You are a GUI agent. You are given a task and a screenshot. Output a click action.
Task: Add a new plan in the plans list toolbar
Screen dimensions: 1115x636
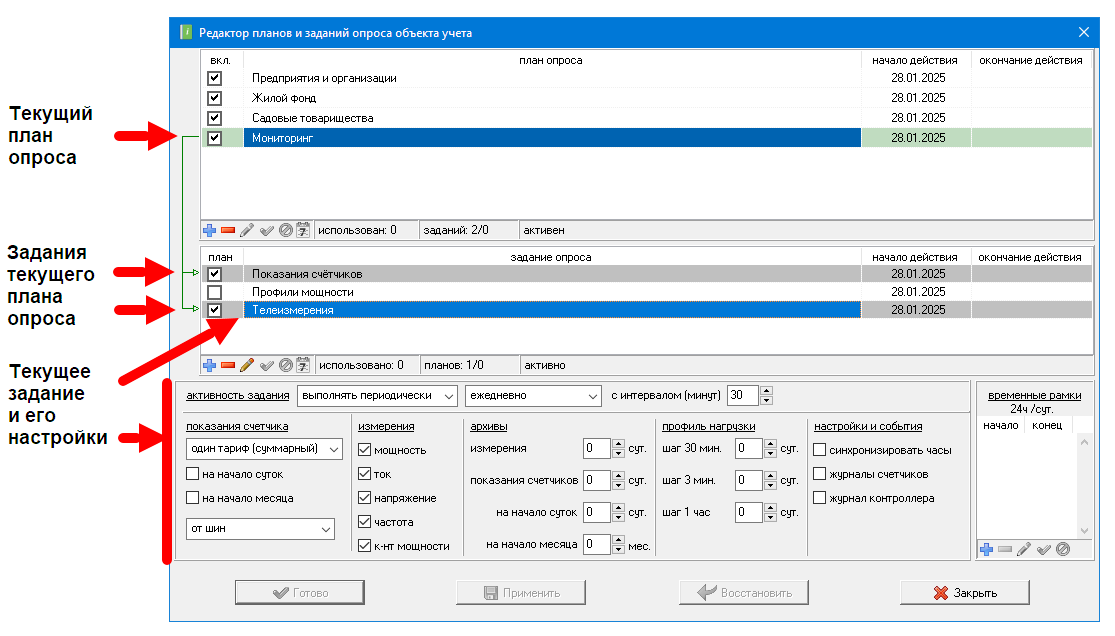[209, 230]
